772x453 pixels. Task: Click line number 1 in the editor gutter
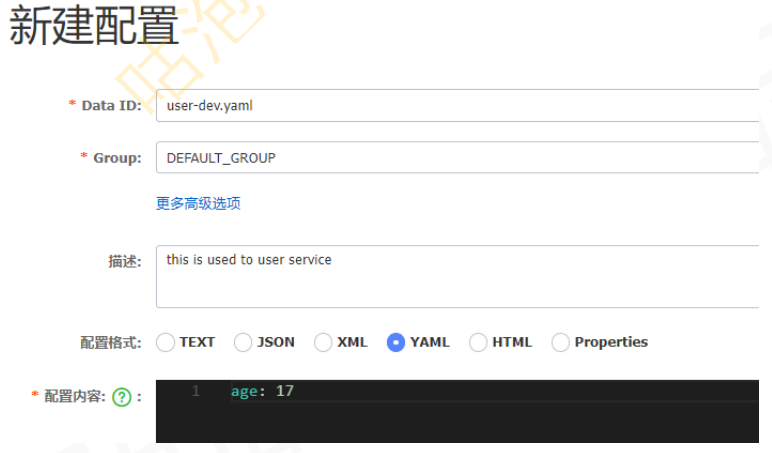[196, 391]
